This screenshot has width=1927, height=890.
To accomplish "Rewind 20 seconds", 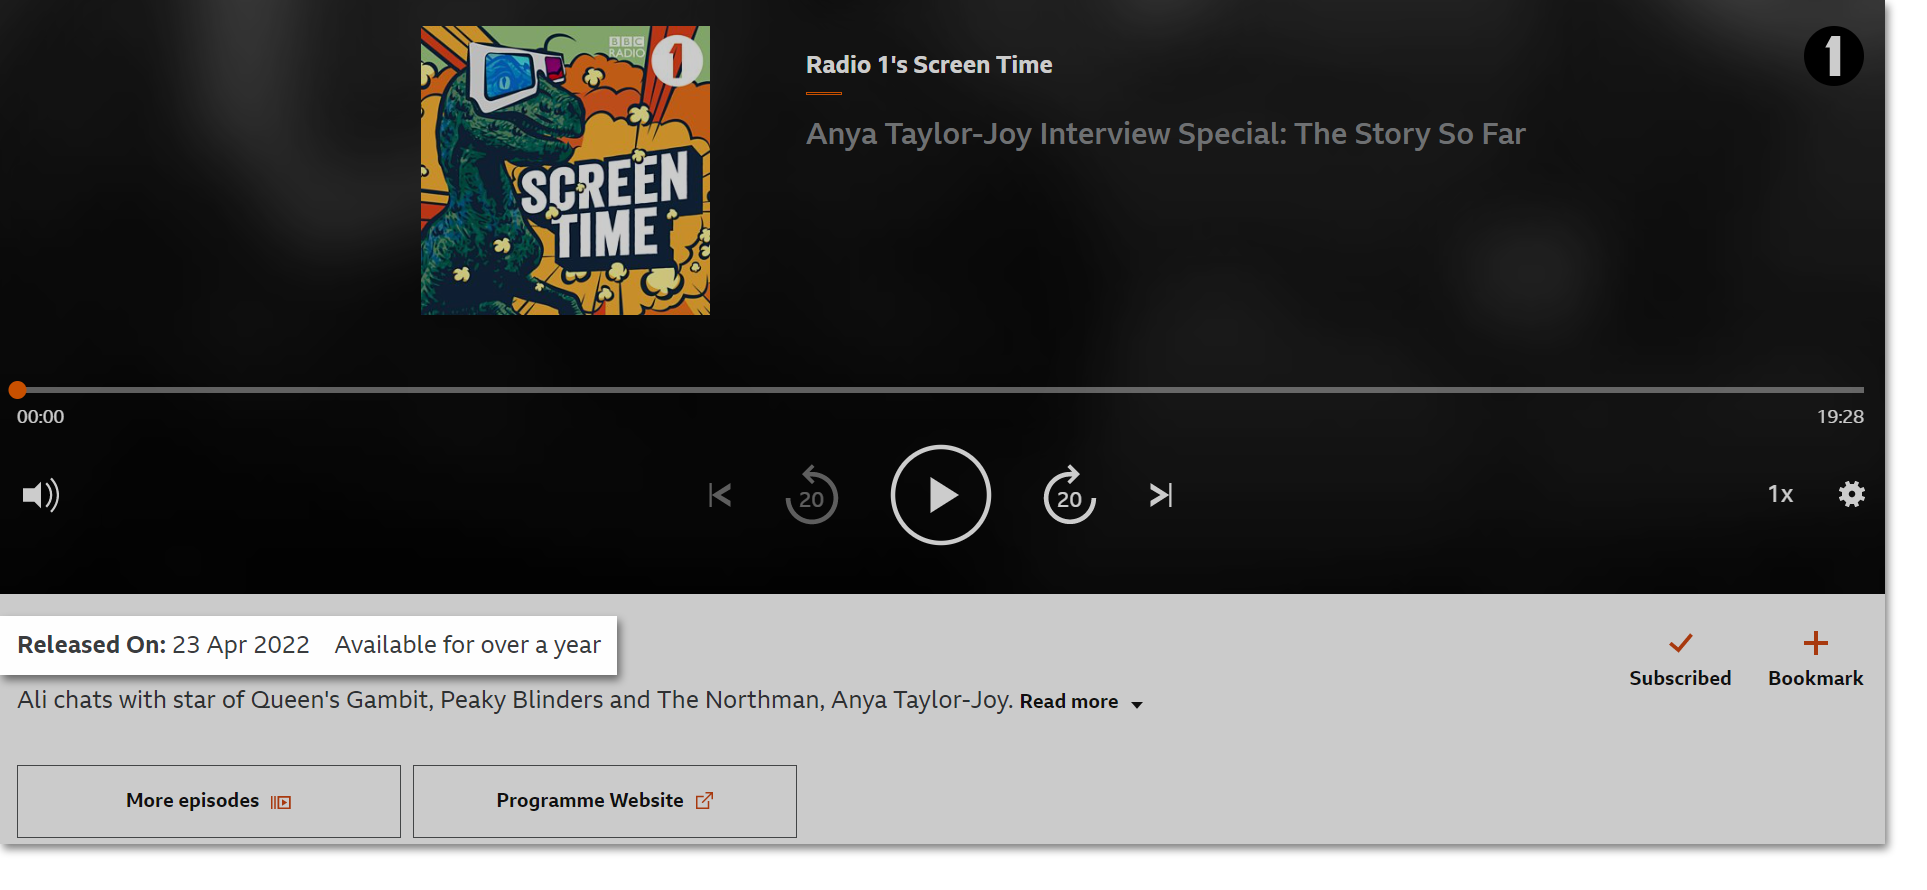I will point(811,495).
